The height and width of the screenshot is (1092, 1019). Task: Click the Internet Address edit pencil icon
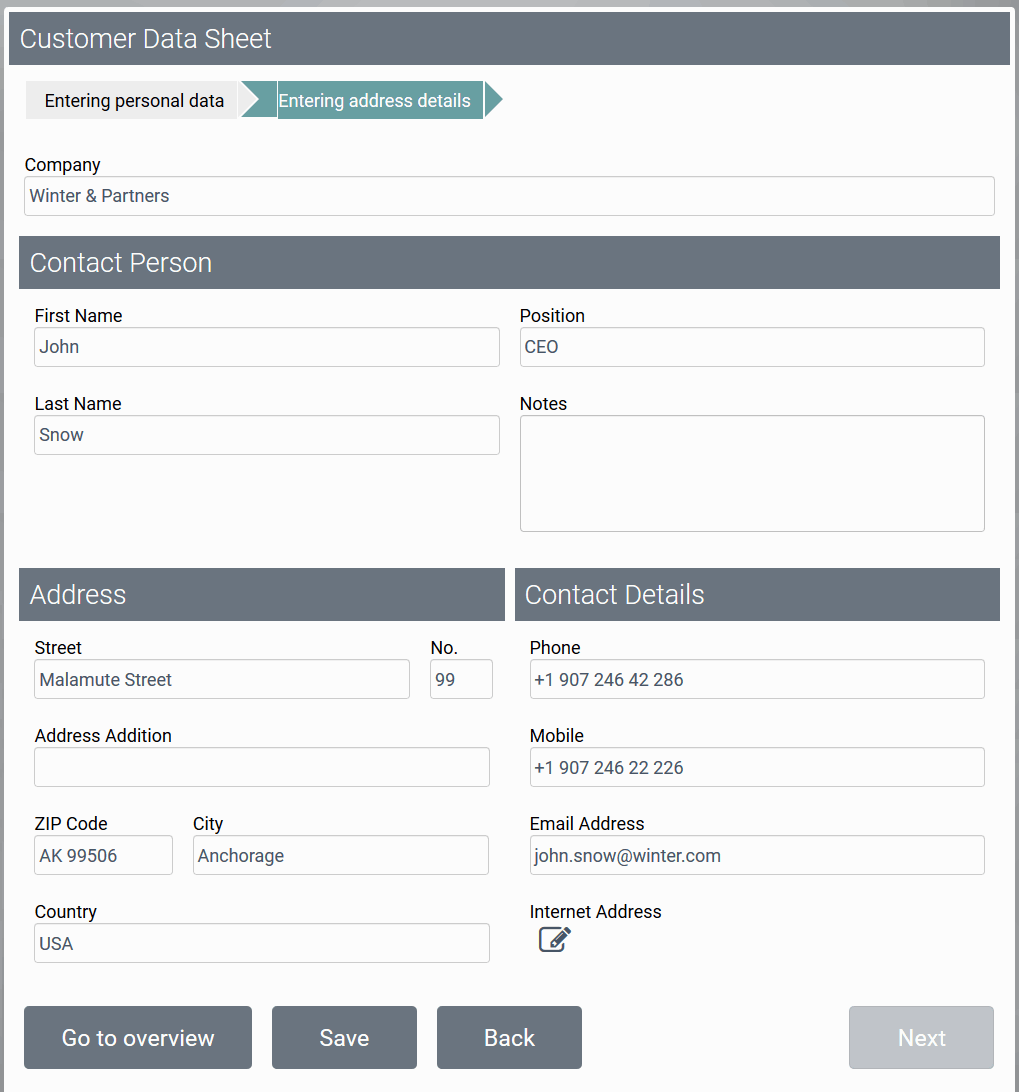point(555,940)
